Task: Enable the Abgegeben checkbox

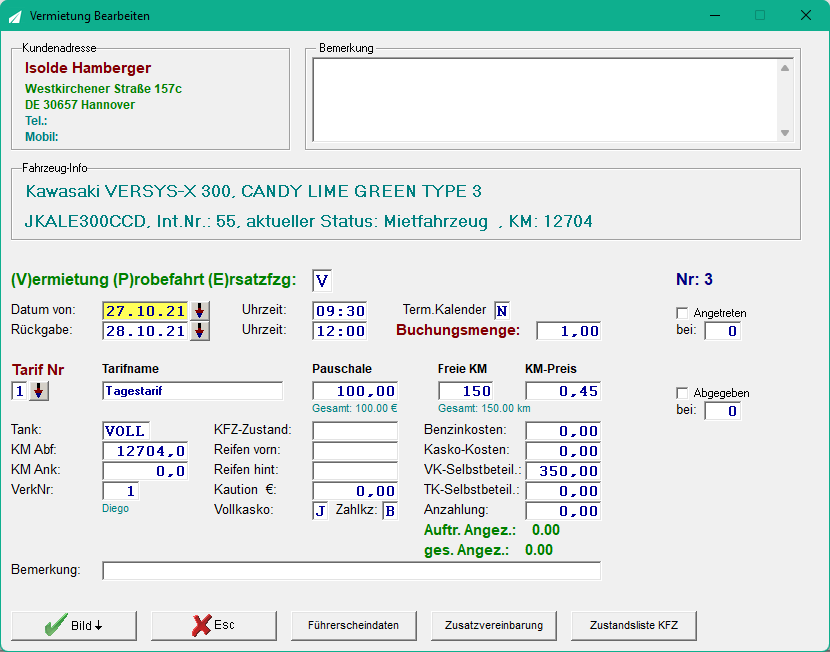Action: [682, 393]
